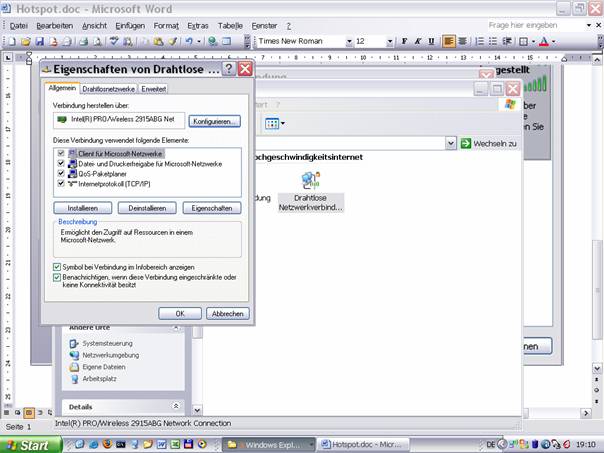604x453 pixels.
Task: Switch to the Drahtlosnetzwerke tab
Action: point(109,89)
